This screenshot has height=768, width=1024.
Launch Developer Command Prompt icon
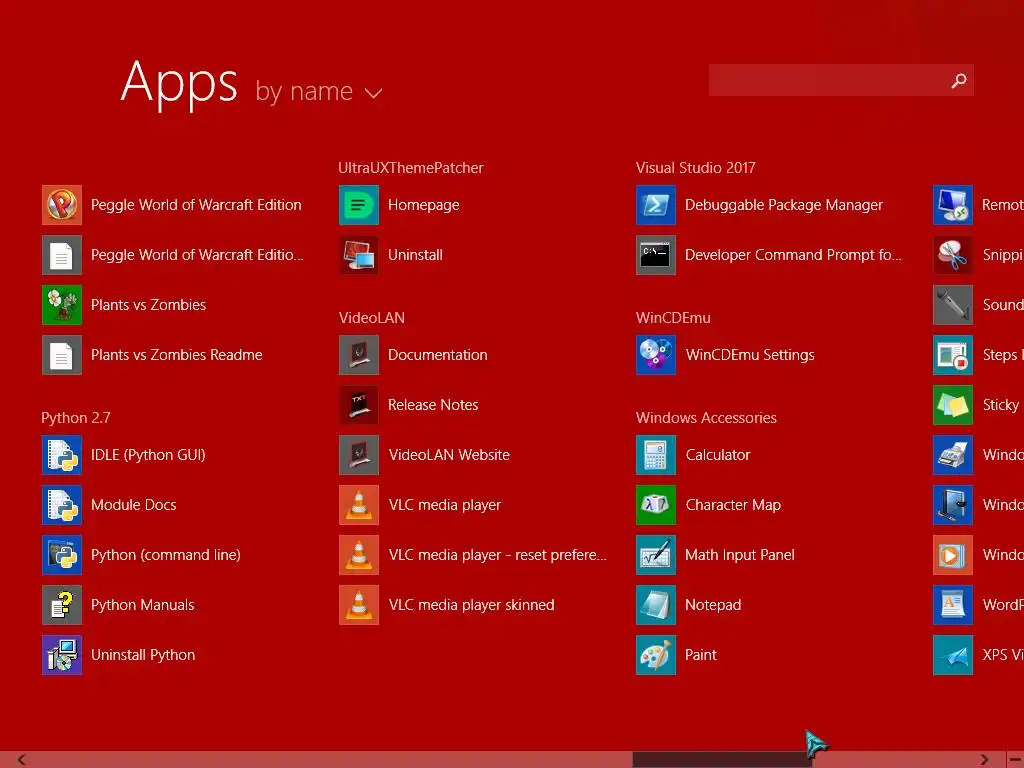(656, 255)
